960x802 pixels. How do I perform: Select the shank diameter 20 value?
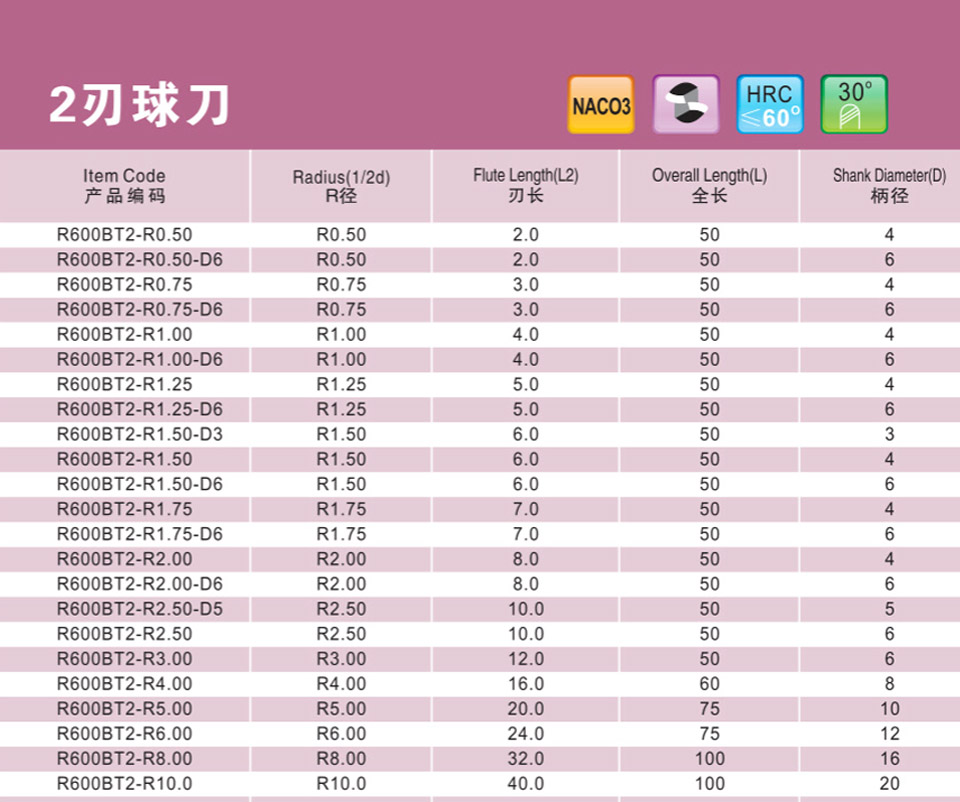click(x=889, y=784)
